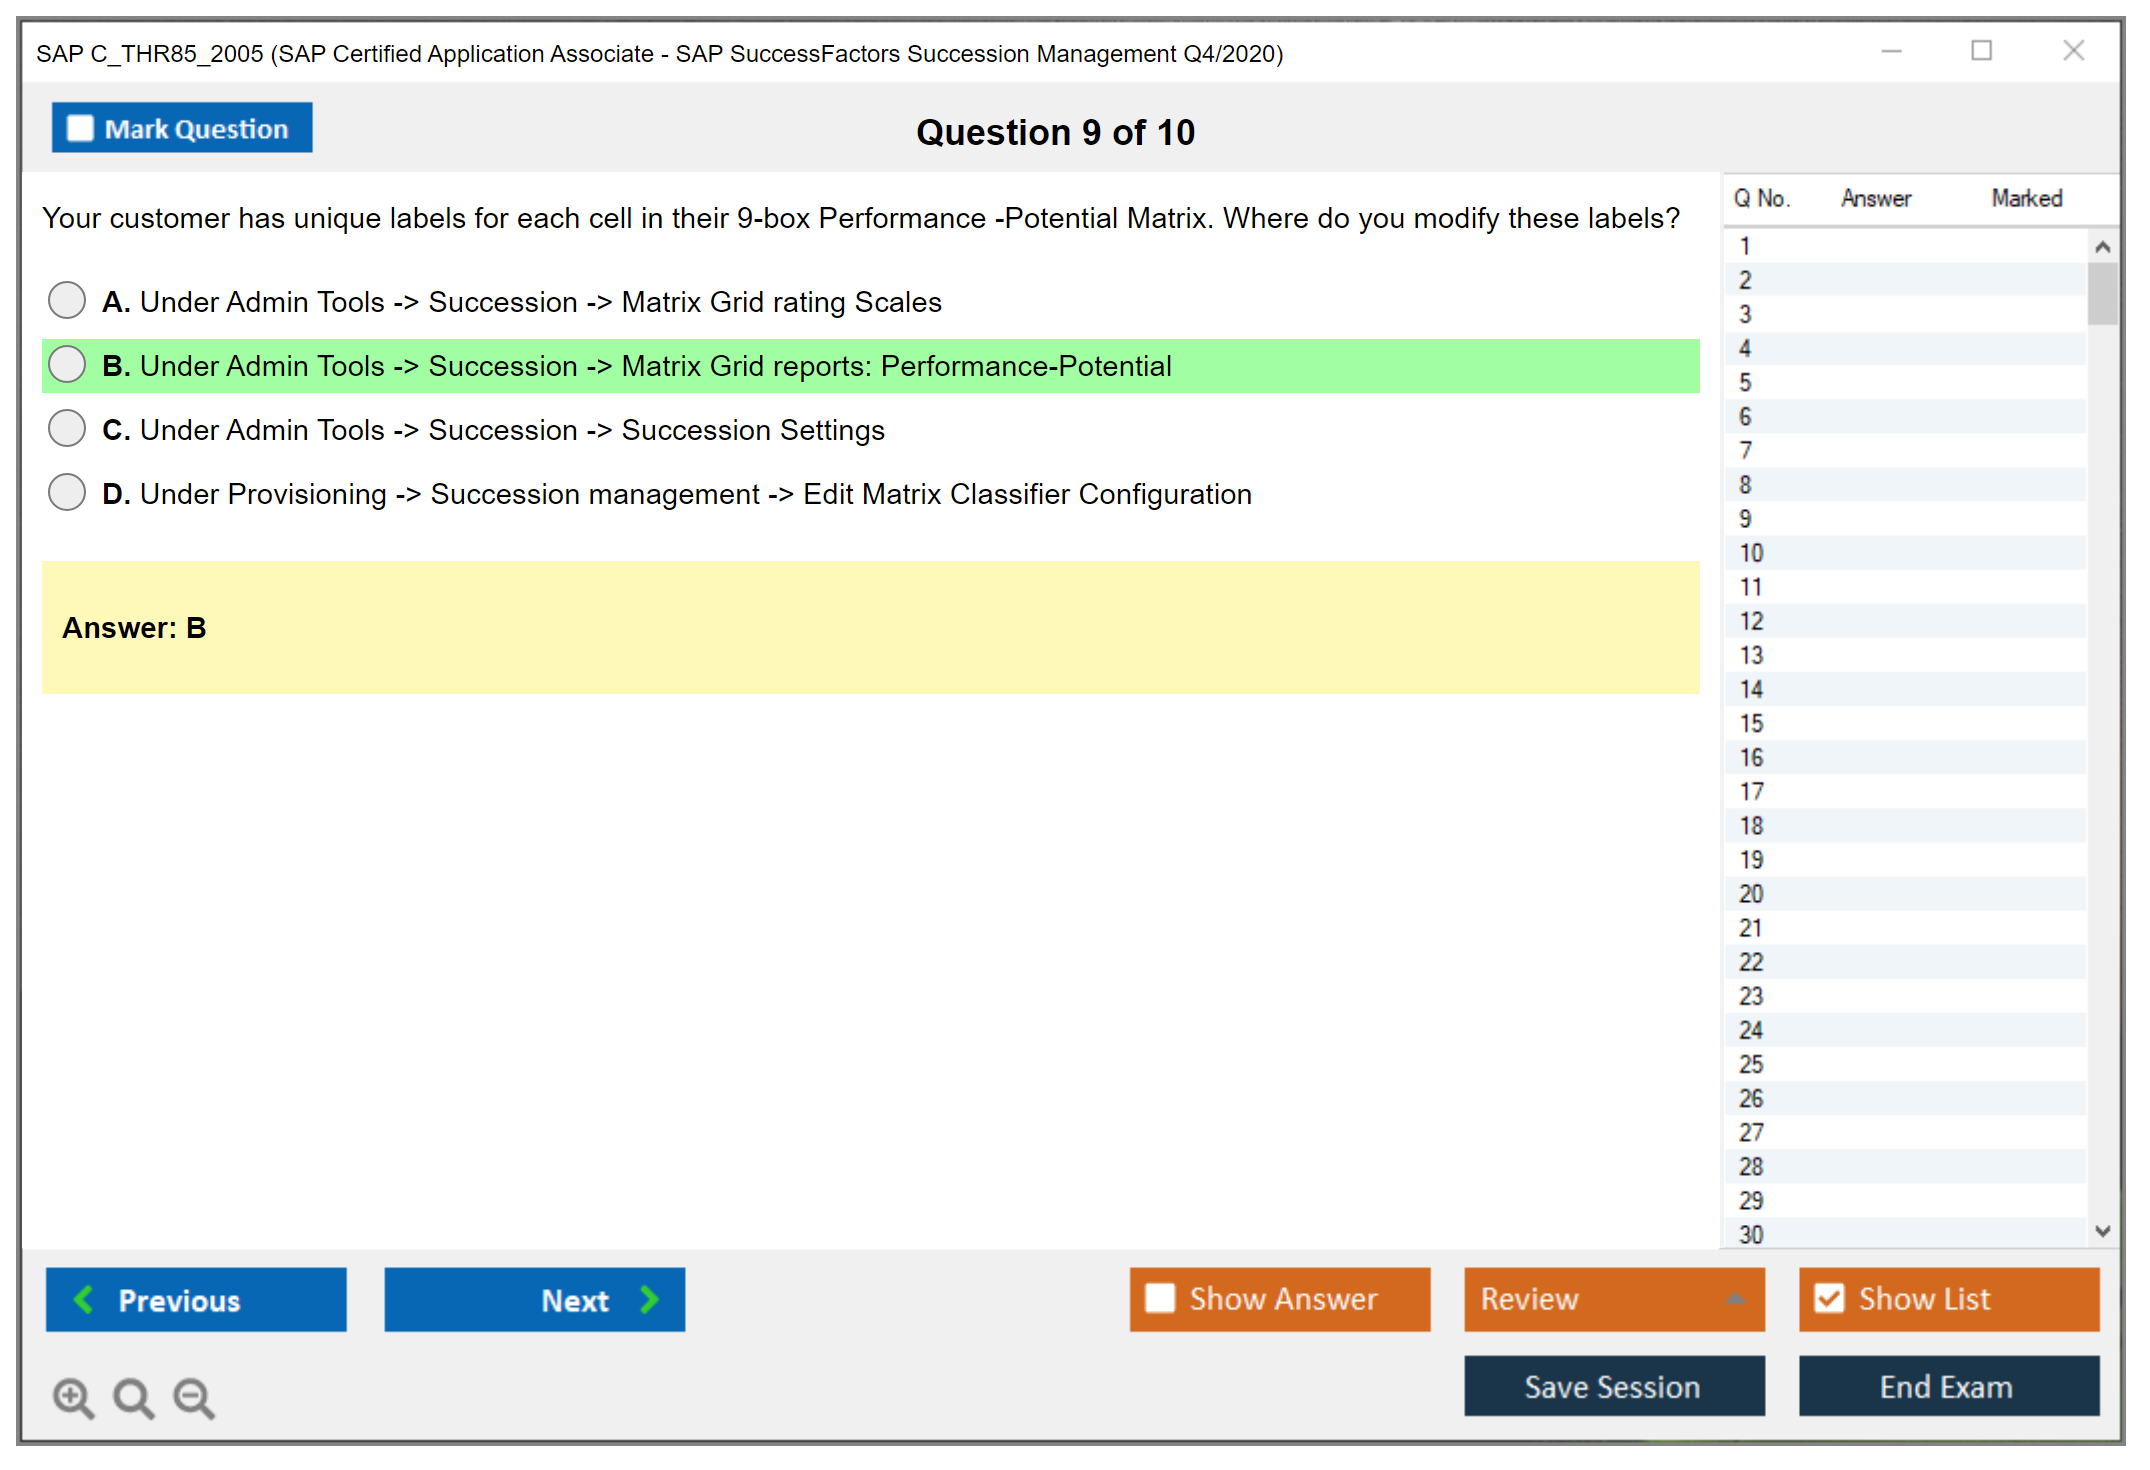Click the green left chevron on Previous

[84, 1299]
